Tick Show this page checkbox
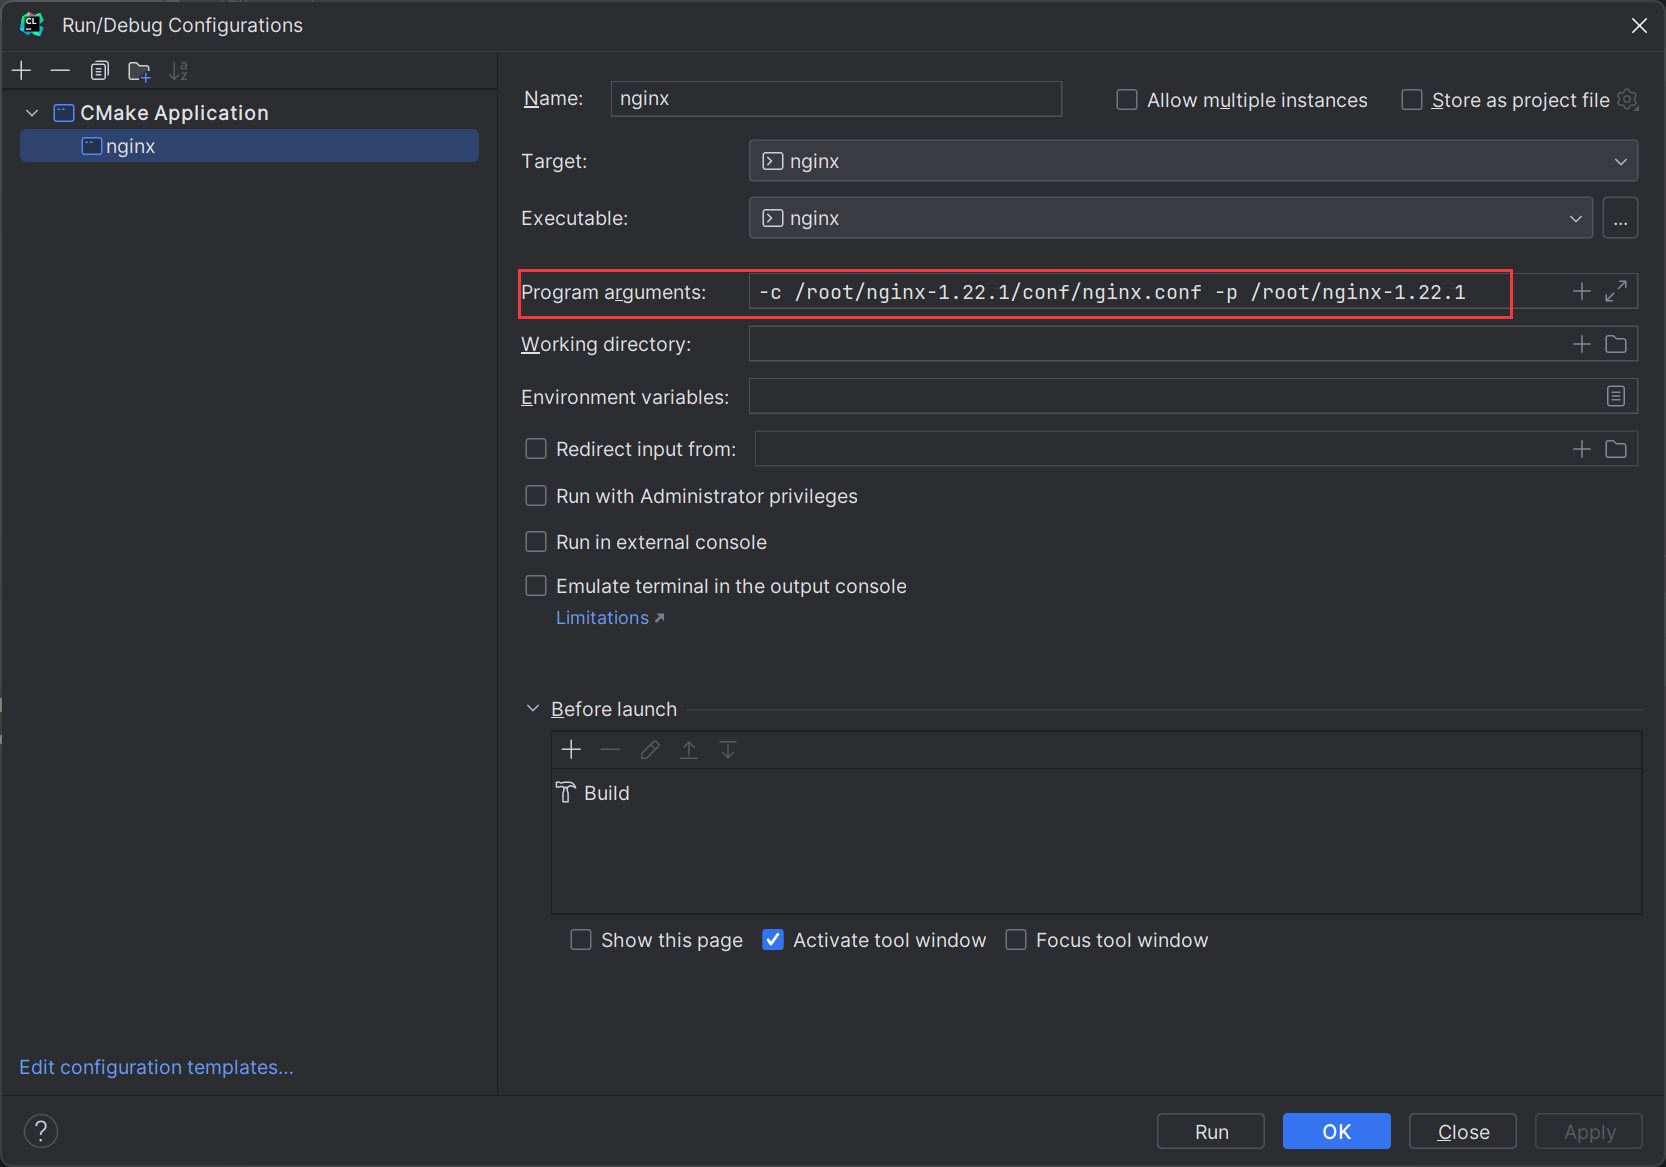The height and width of the screenshot is (1167, 1666). tap(581, 940)
